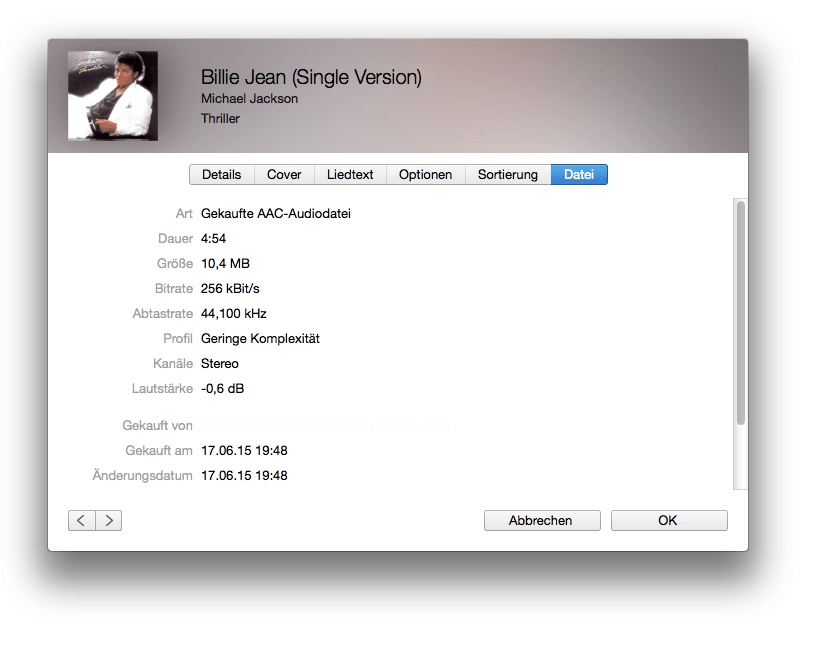Click the artist name Michael Jackson

[250, 99]
